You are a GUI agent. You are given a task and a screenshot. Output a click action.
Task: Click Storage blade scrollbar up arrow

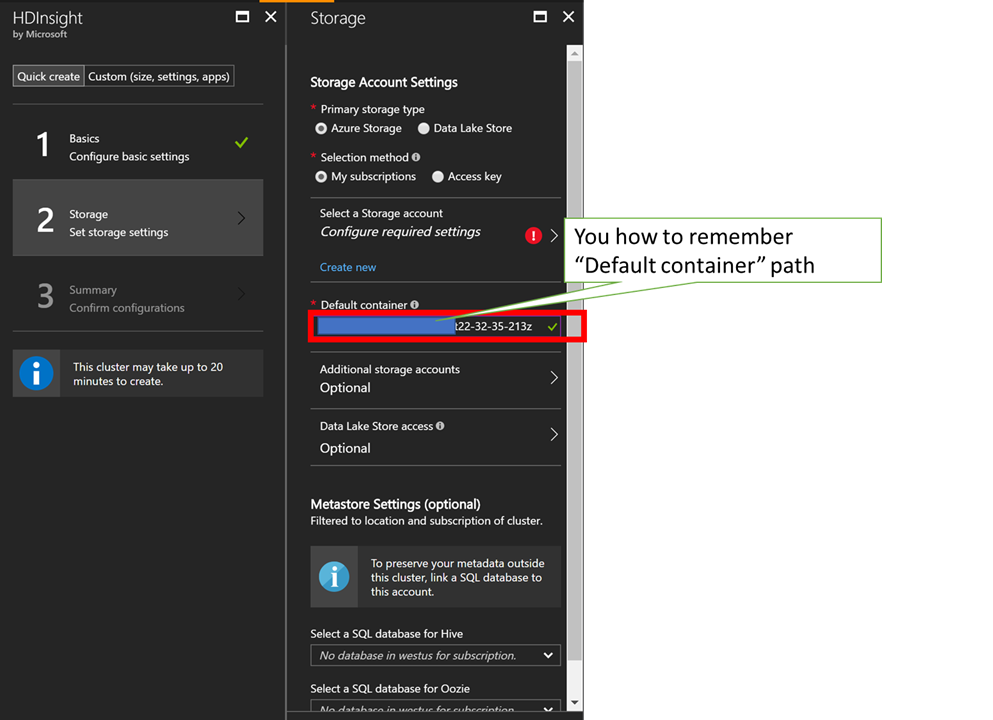coord(574,54)
